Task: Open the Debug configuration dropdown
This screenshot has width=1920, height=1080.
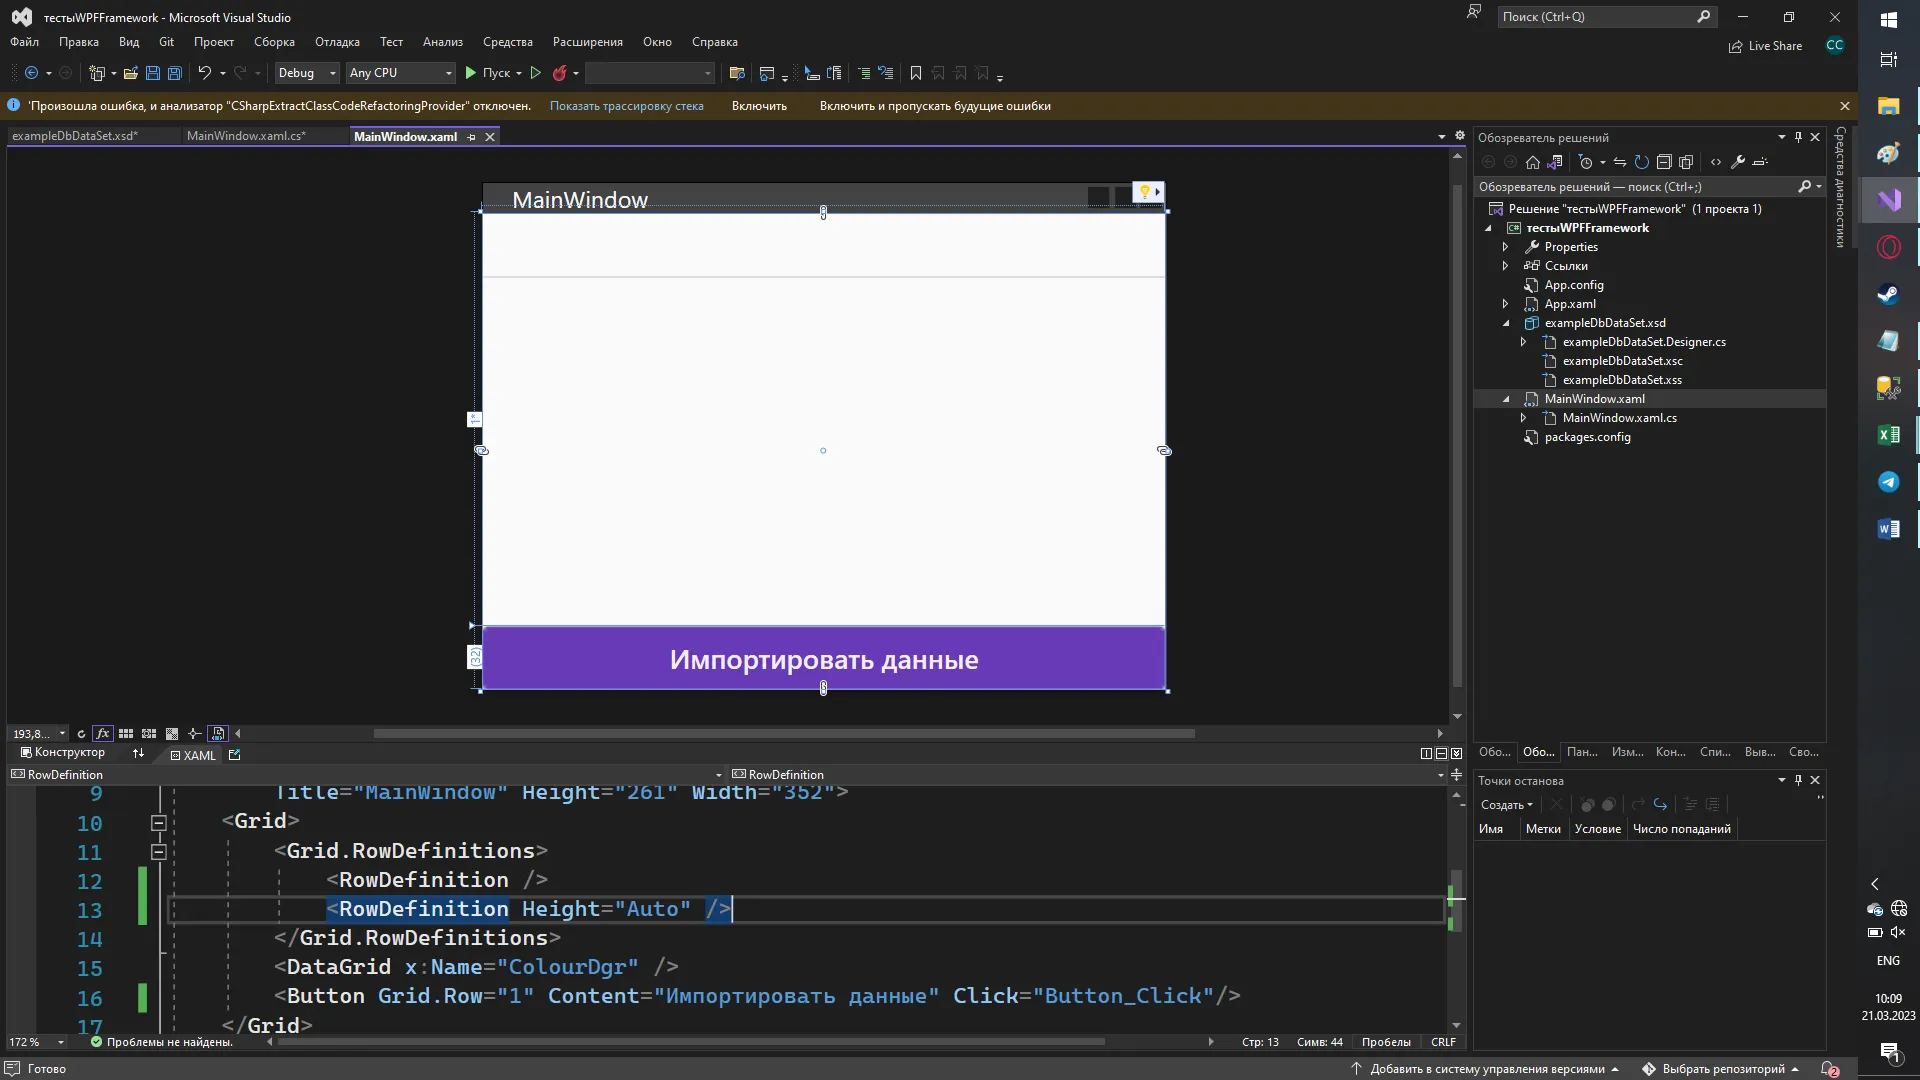Action: 307,73
